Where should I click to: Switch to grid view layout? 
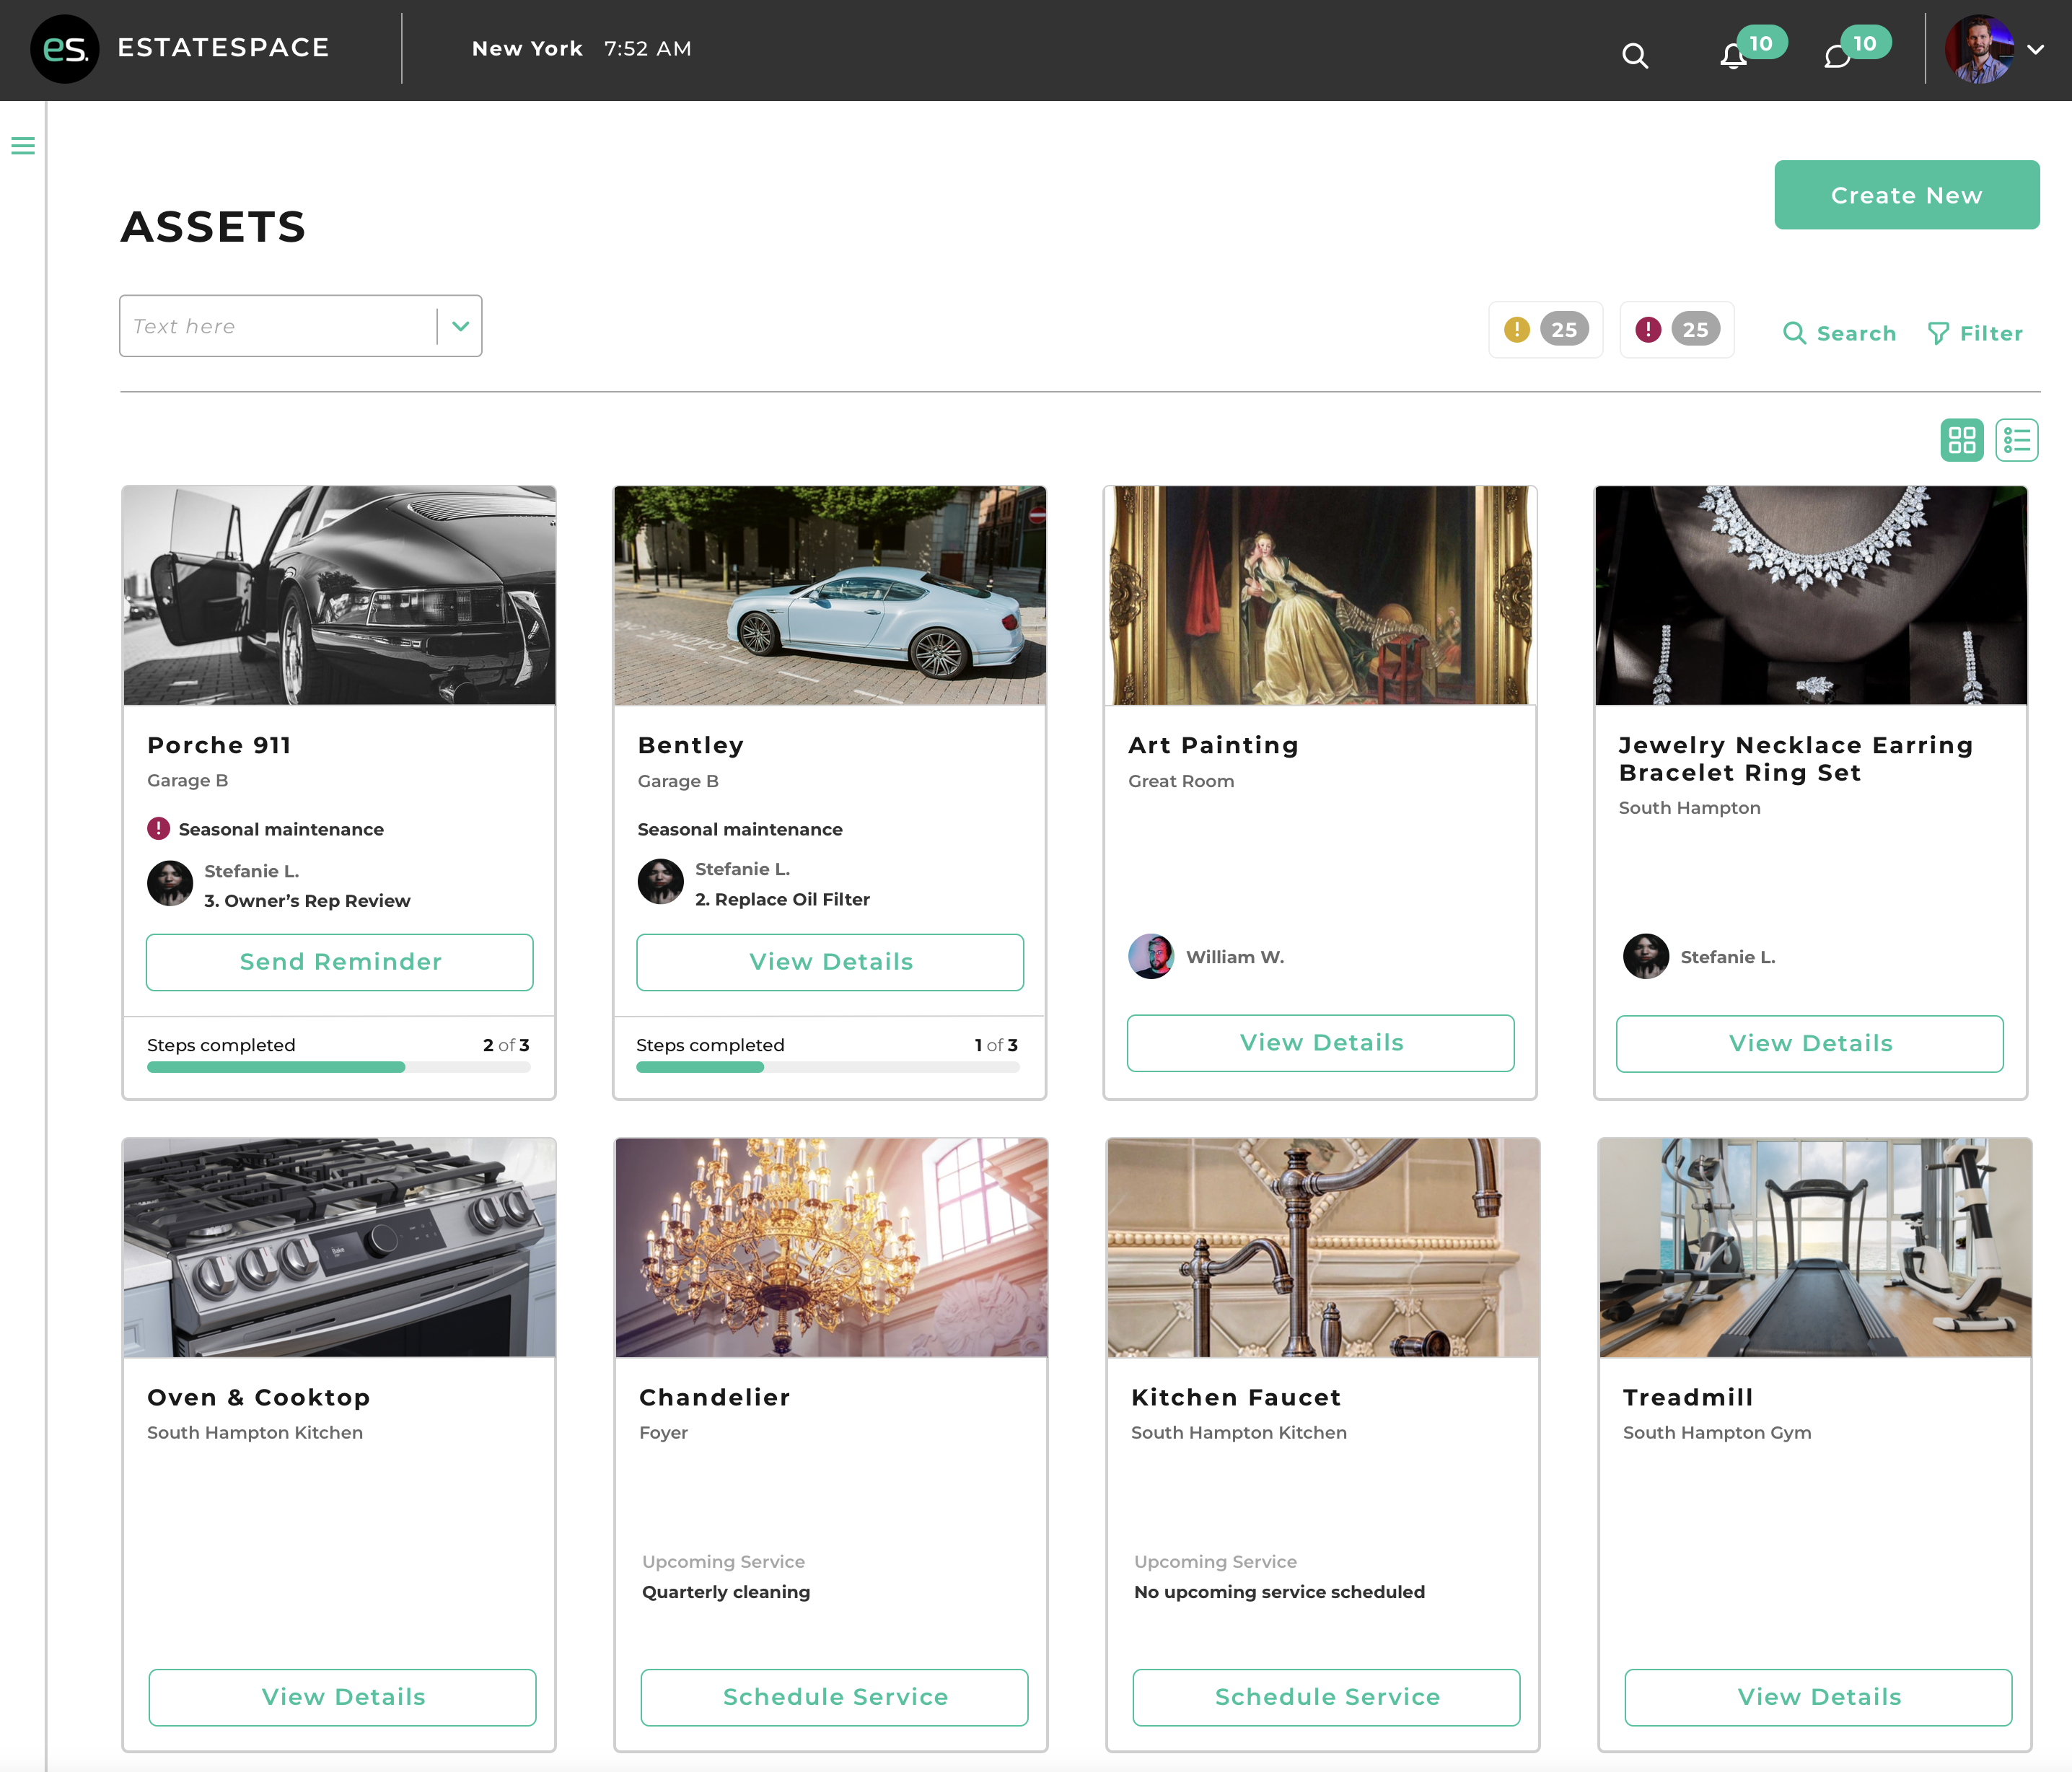[1963, 439]
